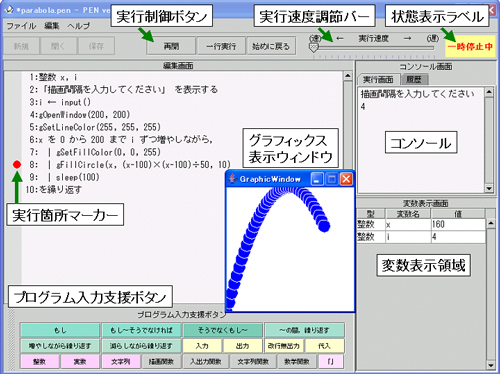The image size is (500, 374).
Task: Click the 入力 input support button
Action: (x=202, y=346)
